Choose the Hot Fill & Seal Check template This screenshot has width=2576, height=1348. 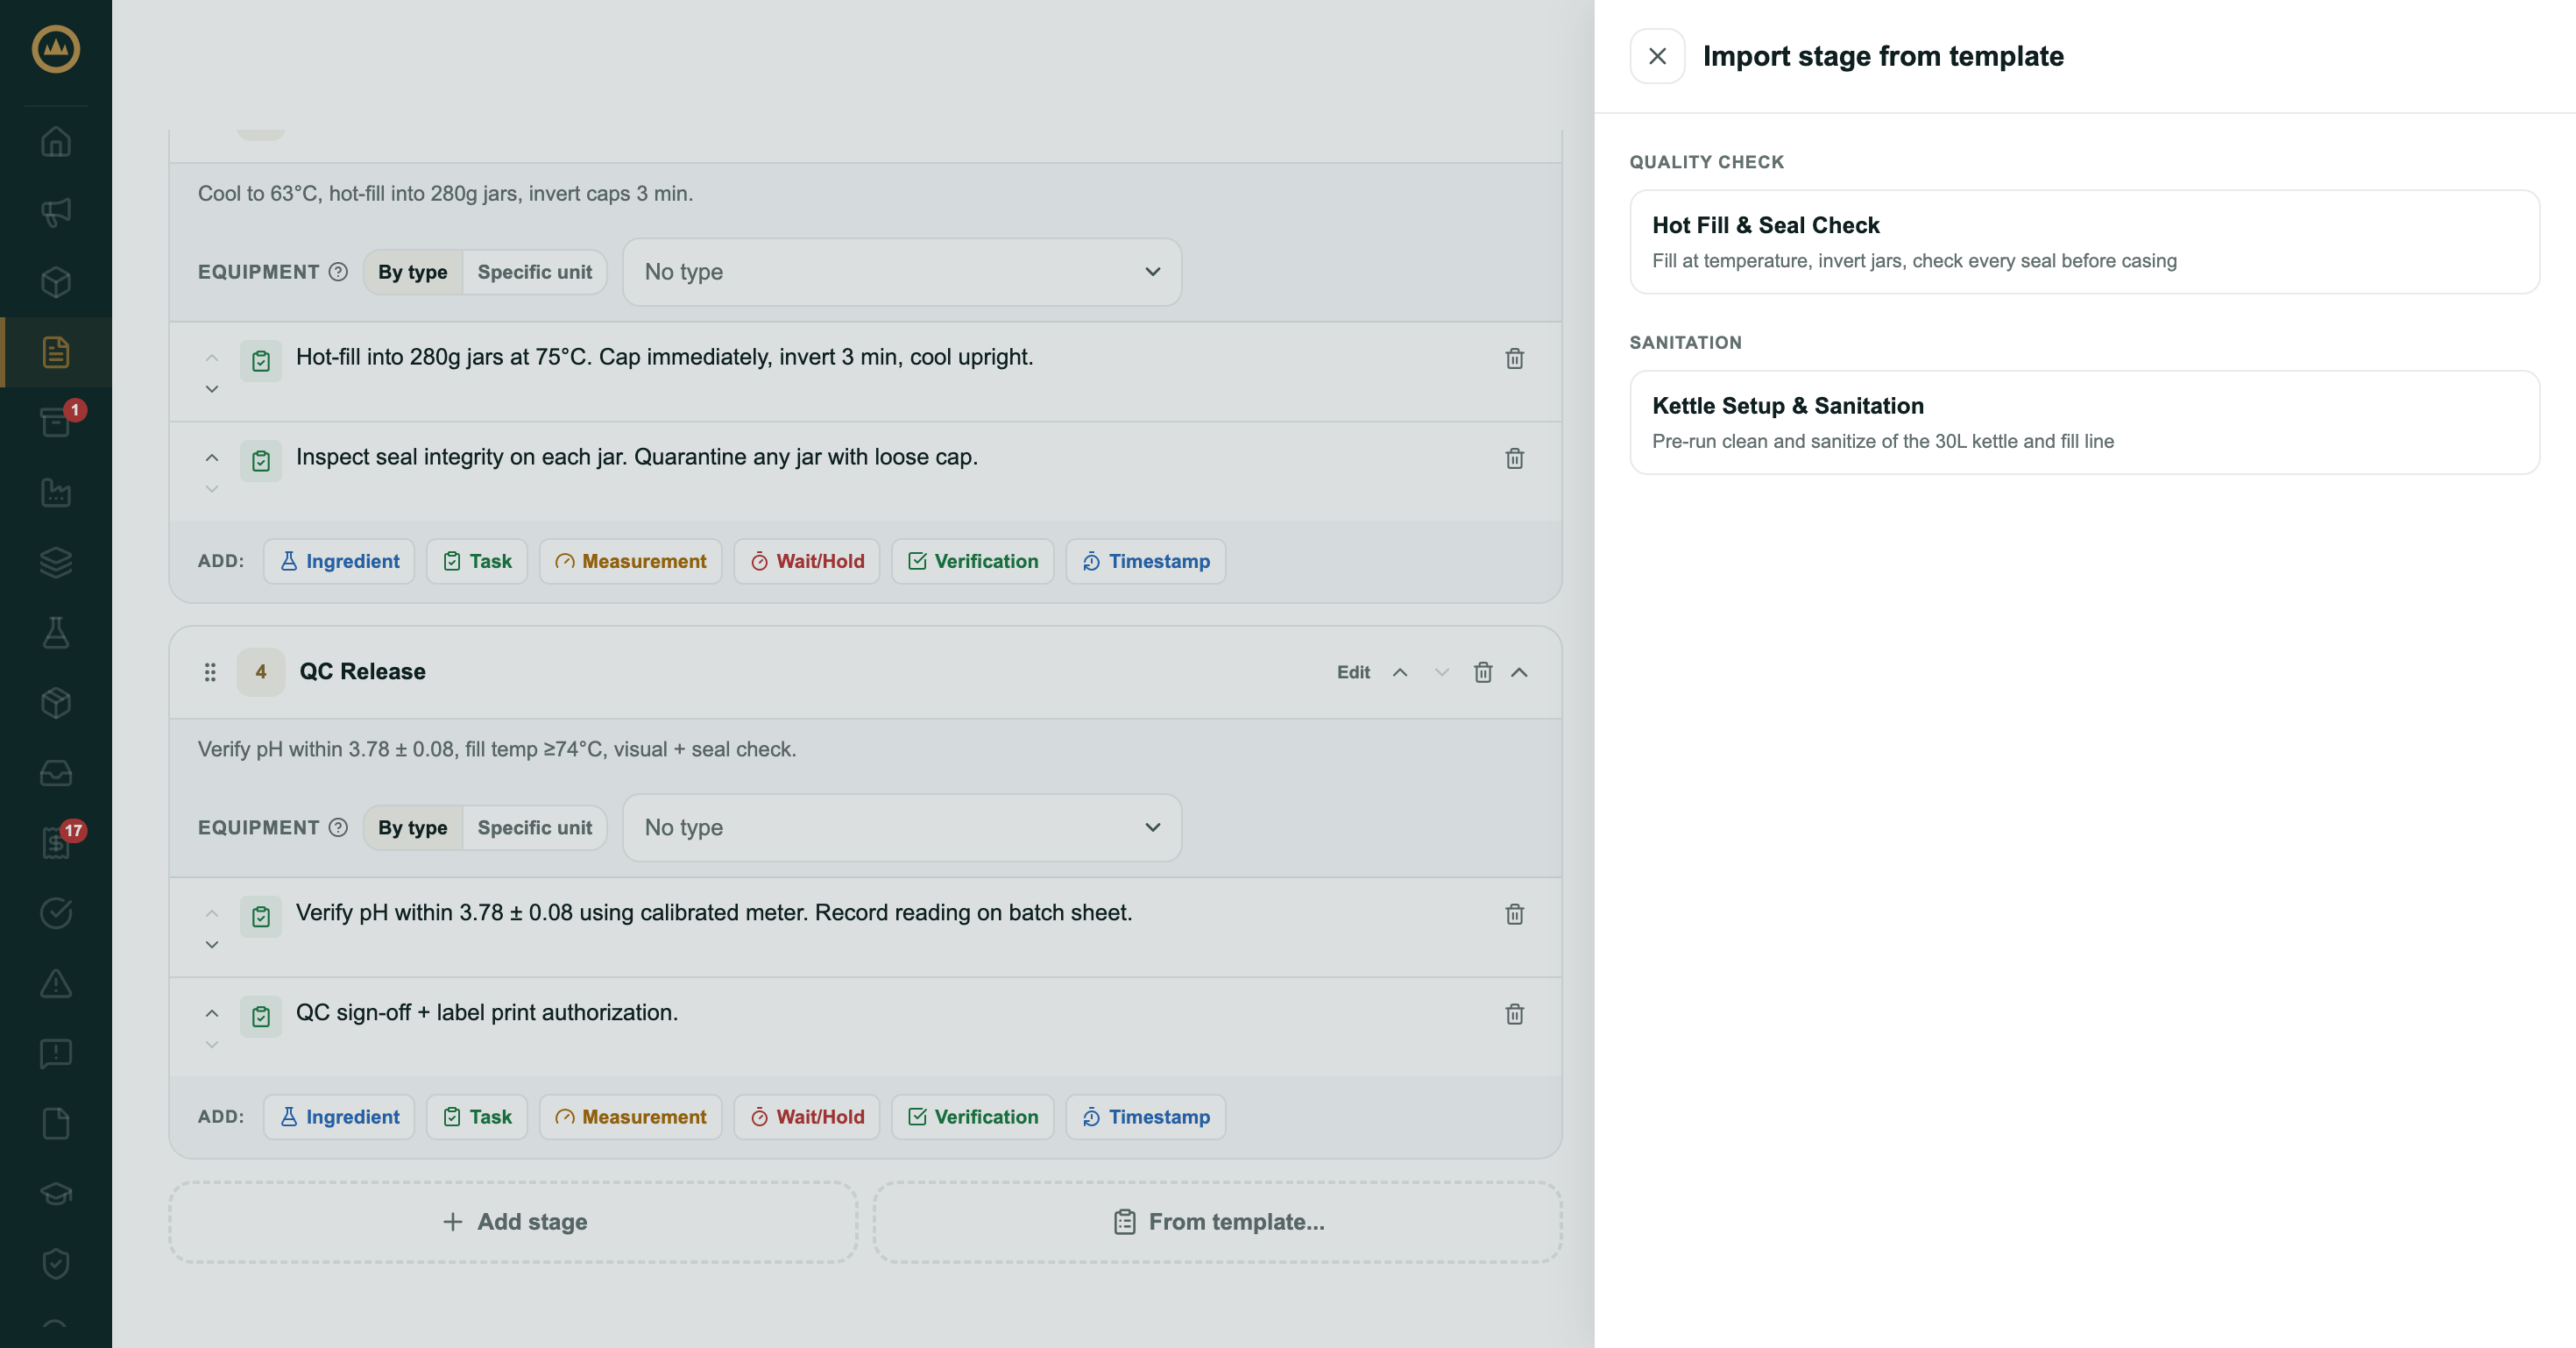[2084, 242]
